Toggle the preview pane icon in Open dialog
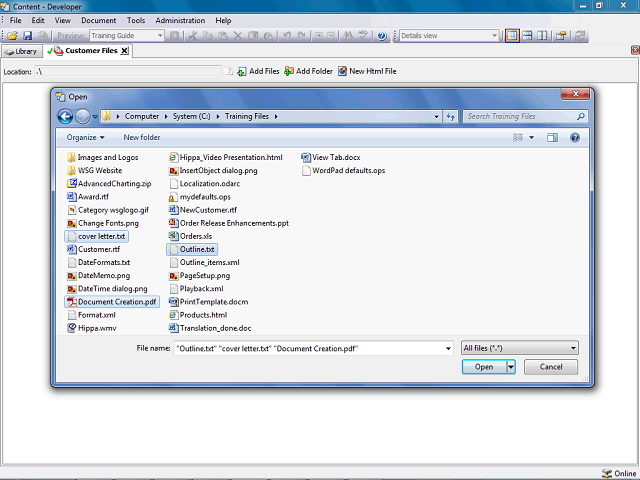The image size is (640, 480). tap(552, 138)
